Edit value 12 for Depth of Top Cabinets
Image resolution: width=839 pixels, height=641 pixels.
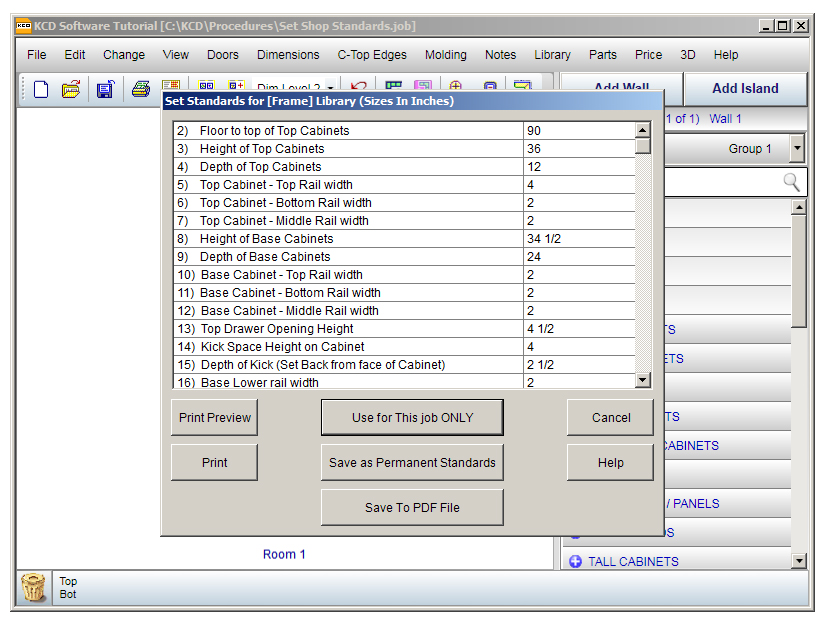[579, 166]
